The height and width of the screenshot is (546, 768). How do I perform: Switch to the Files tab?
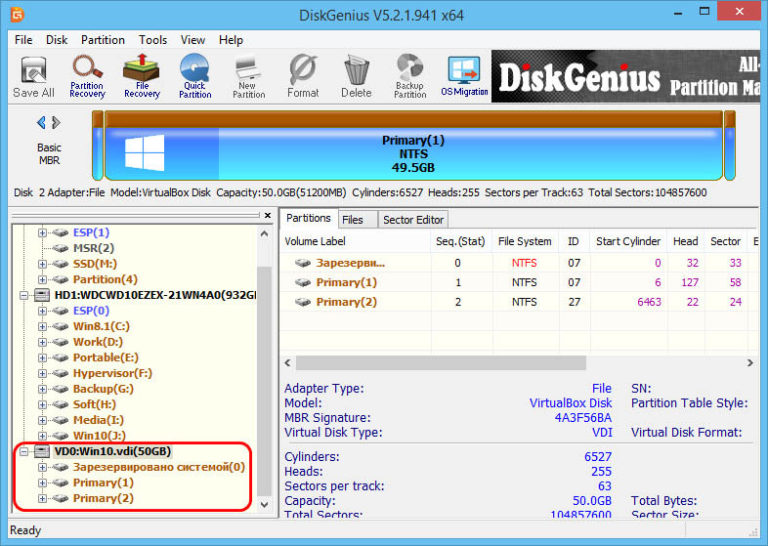[352, 219]
